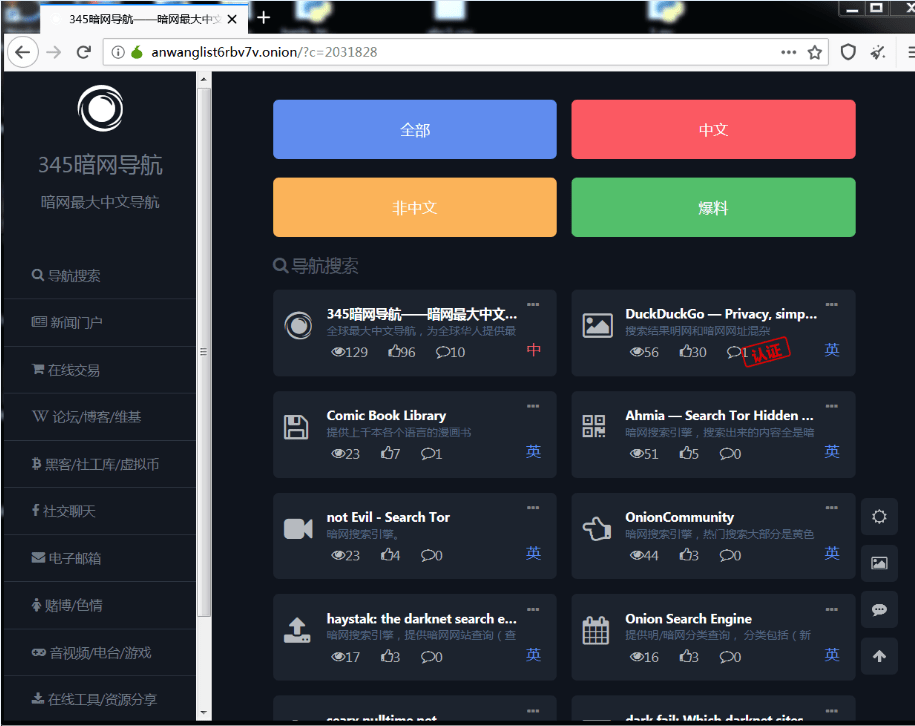Click the QR code icon on Ahmia card
Viewport: 915px width, 726px height.
pos(593,426)
